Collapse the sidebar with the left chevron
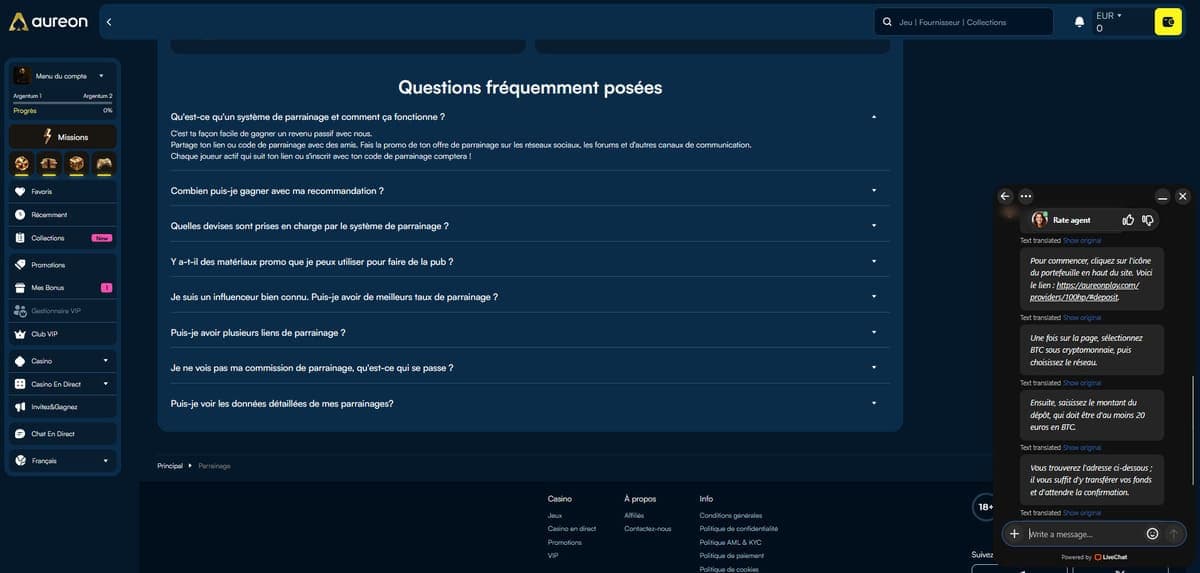Viewport: 1200px width, 573px height. 108,21
